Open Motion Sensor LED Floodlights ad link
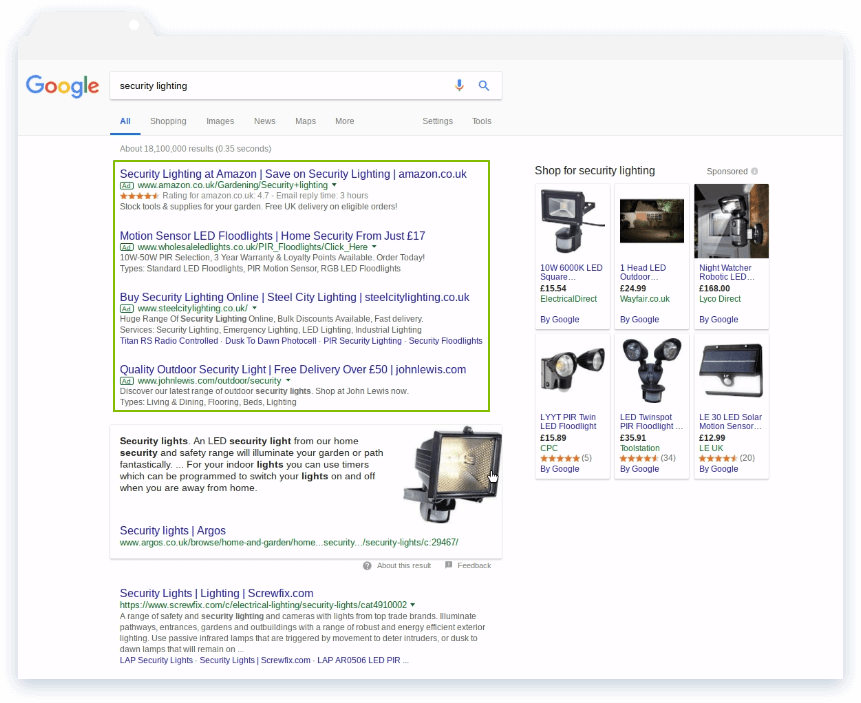861x703 pixels. pyautogui.click(x=272, y=236)
